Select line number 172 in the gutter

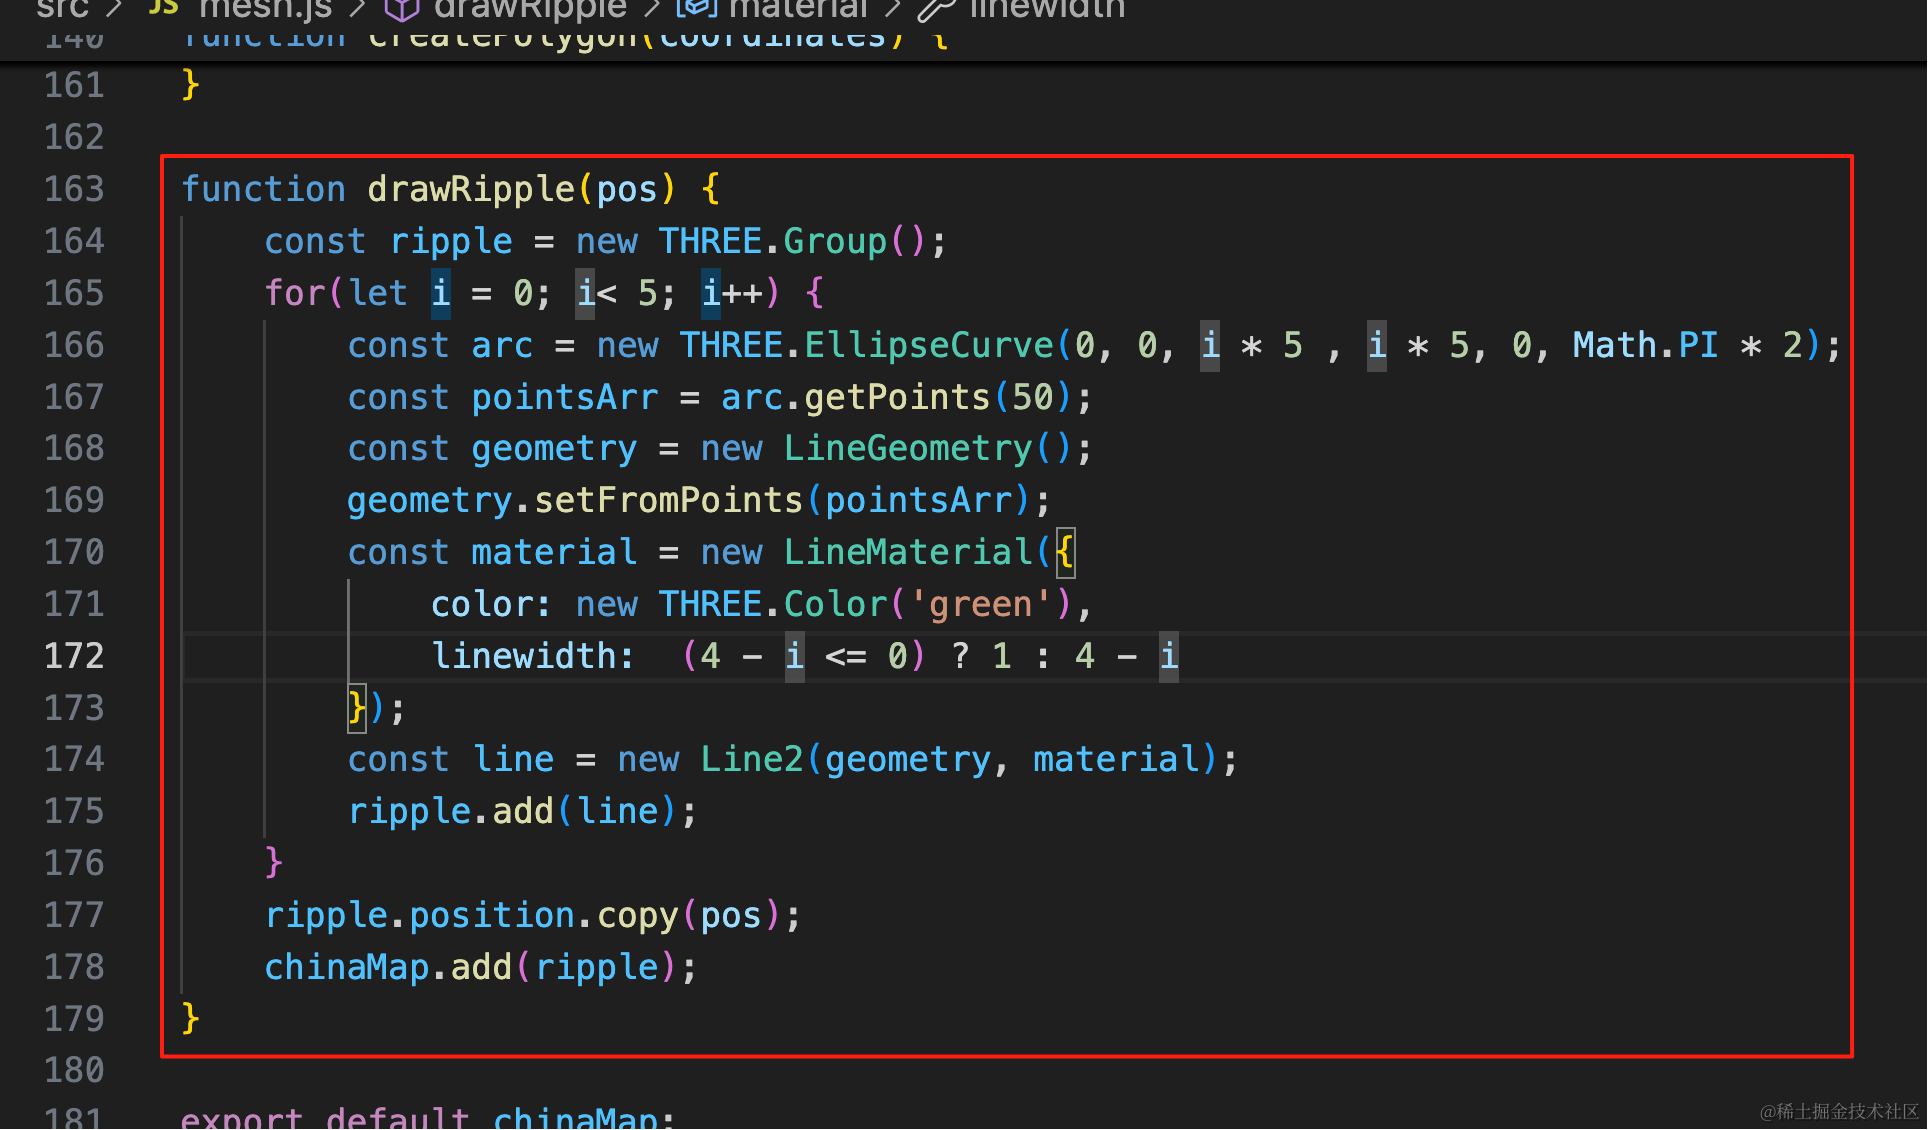click(74, 656)
